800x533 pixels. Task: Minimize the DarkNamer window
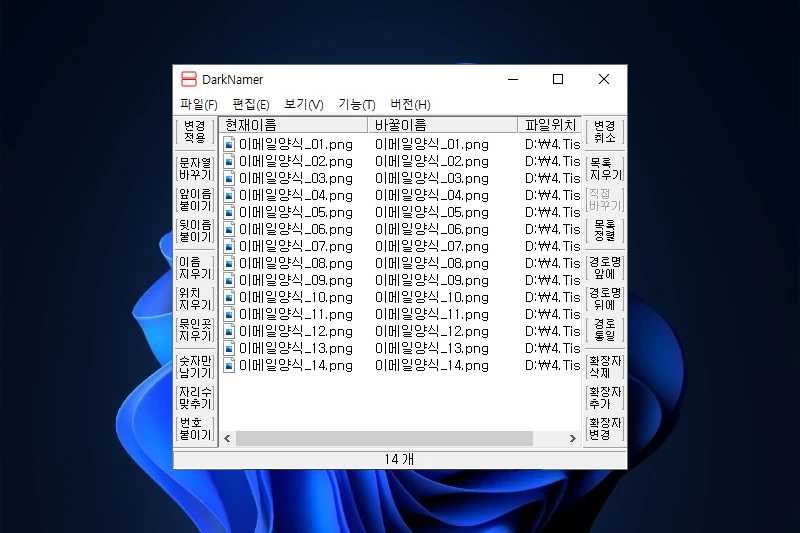tap(513, 79)
